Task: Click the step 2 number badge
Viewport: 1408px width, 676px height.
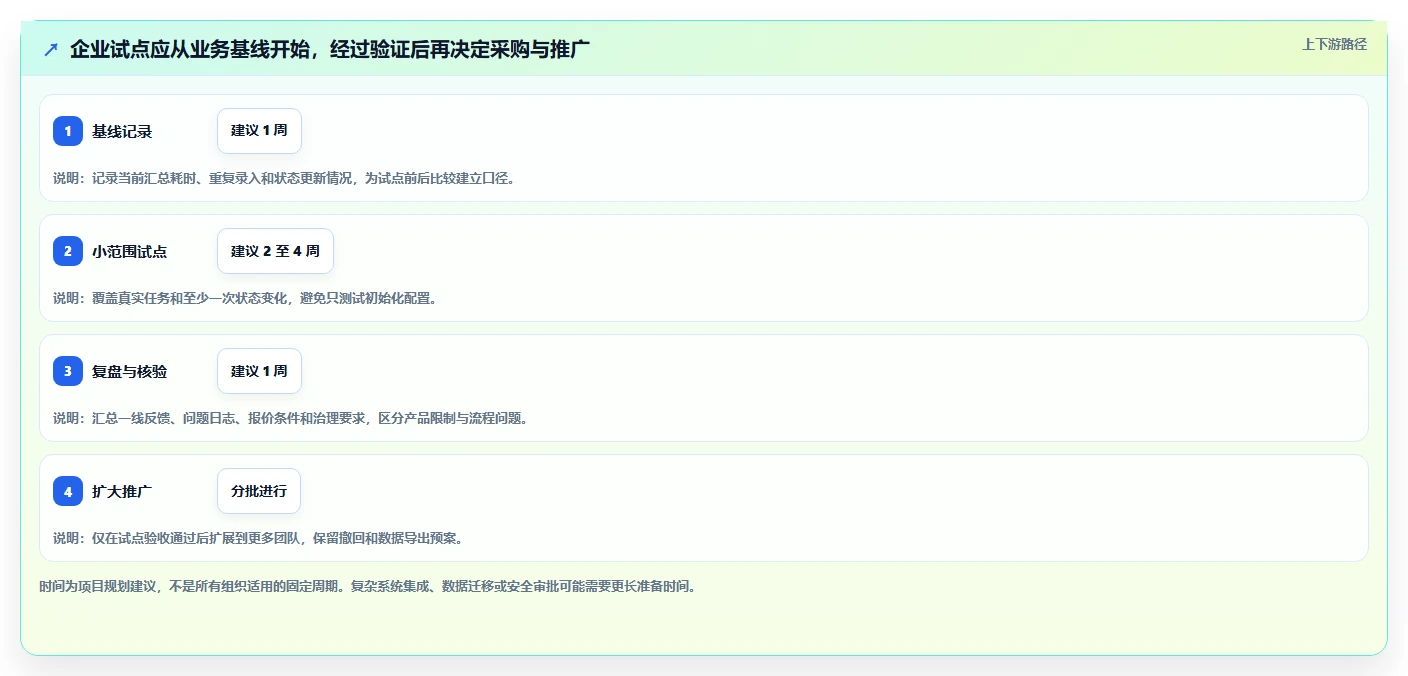Action: coord(68,251)
